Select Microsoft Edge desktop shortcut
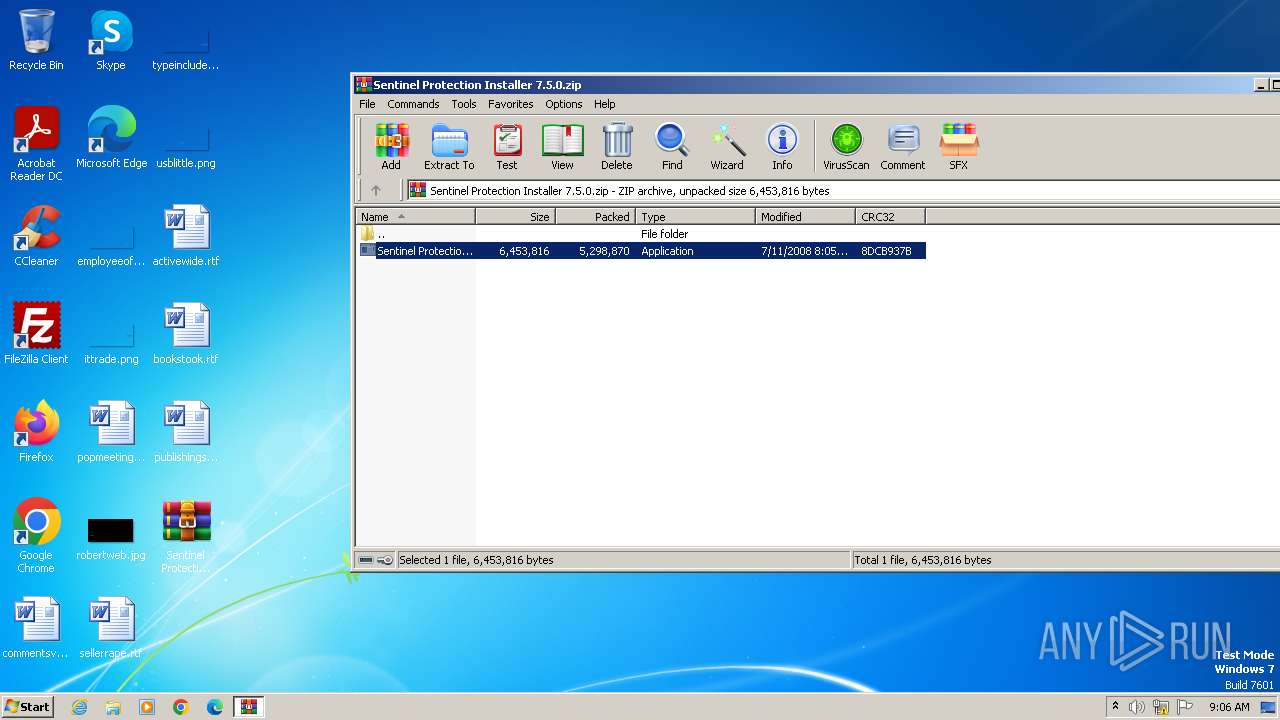This screenshot has height=720, width=1280. (111, 138)
